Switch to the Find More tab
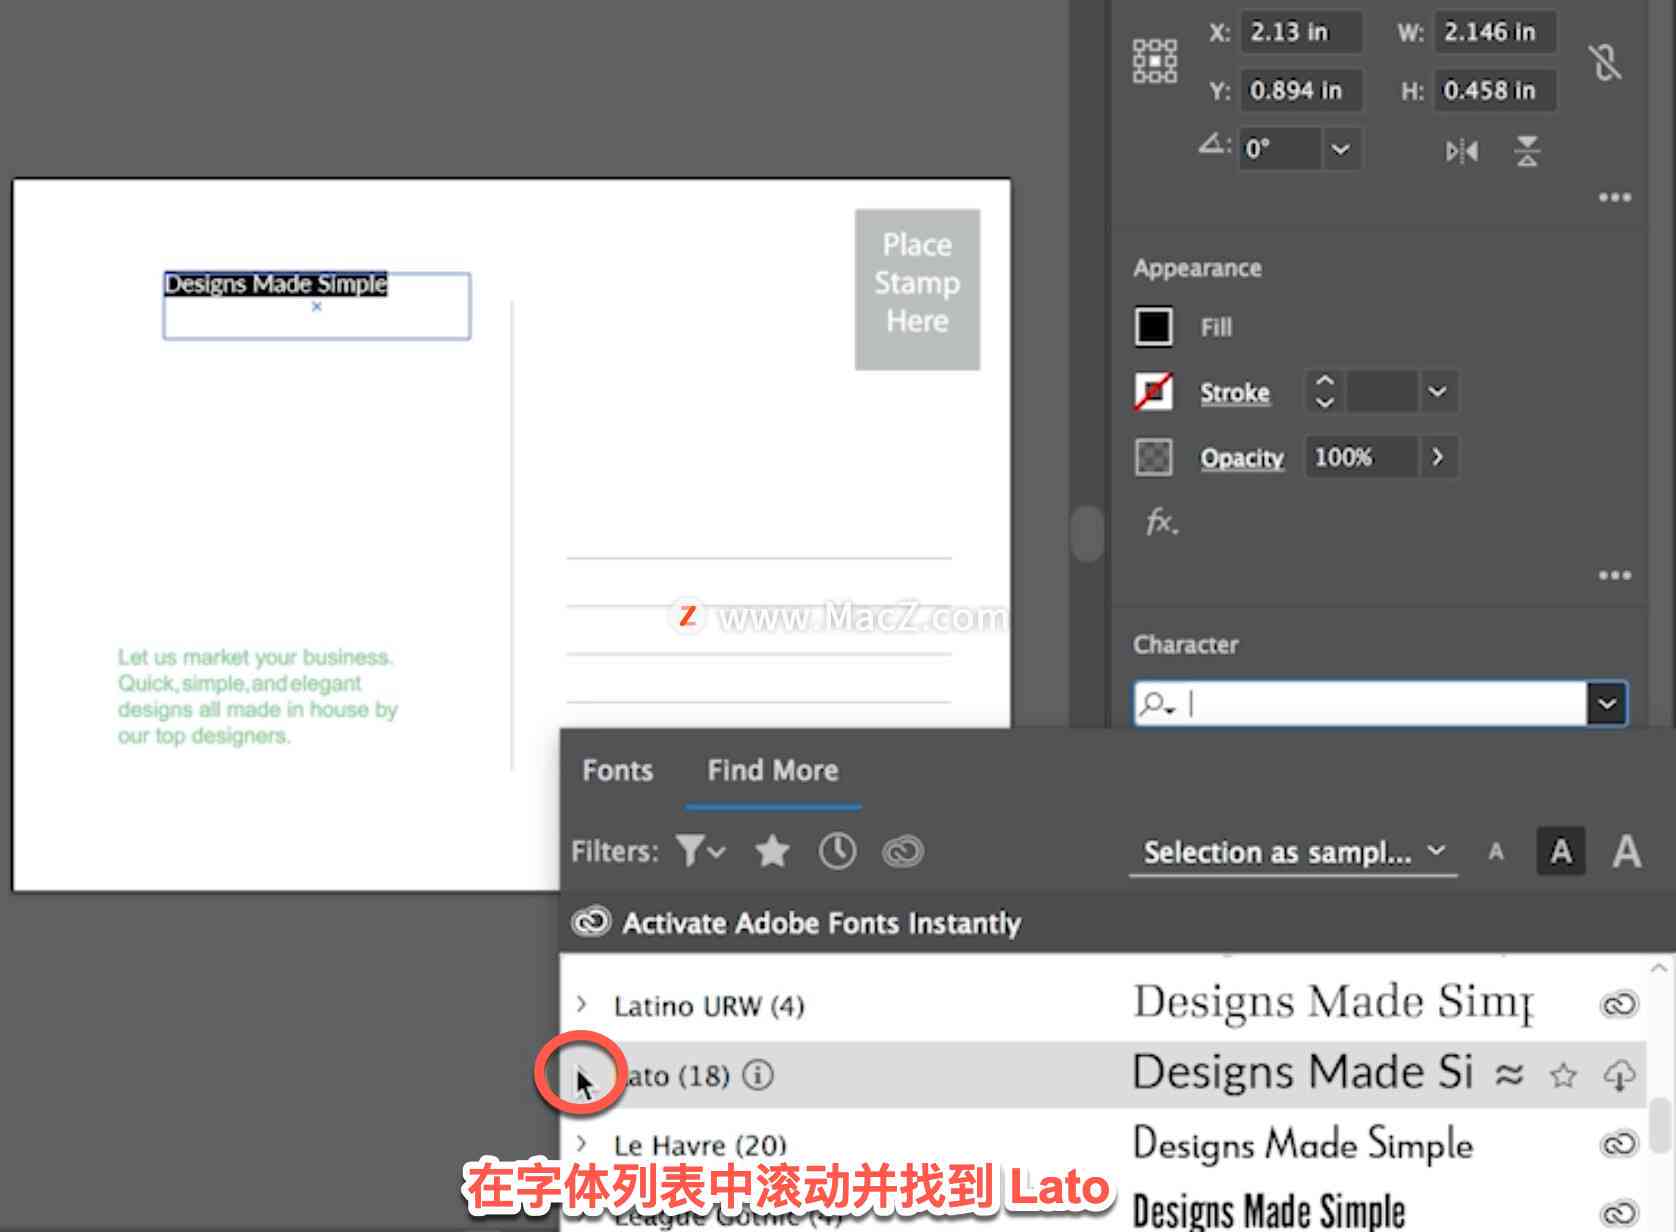 (773, 770)
